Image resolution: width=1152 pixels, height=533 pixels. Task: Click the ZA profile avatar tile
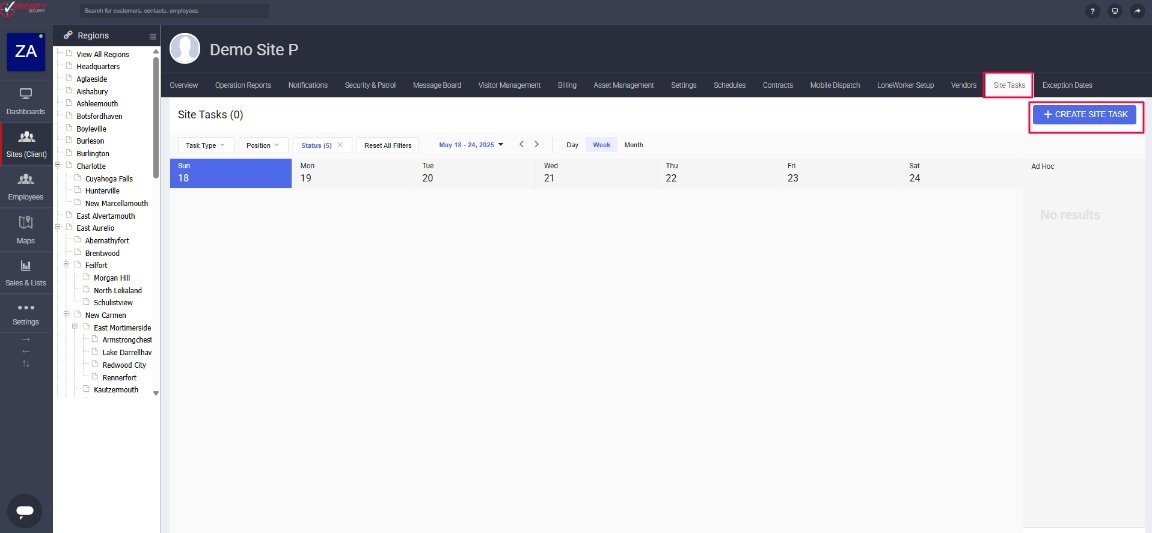tap(26, 51)
